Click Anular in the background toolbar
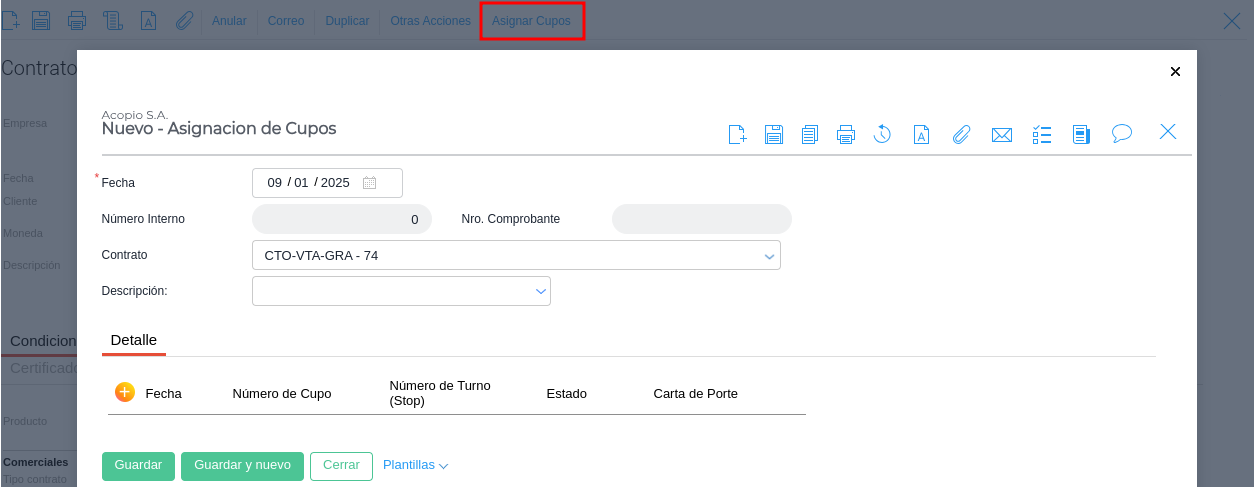Viewport: 1254px width, 487px height. coord(229,21)
